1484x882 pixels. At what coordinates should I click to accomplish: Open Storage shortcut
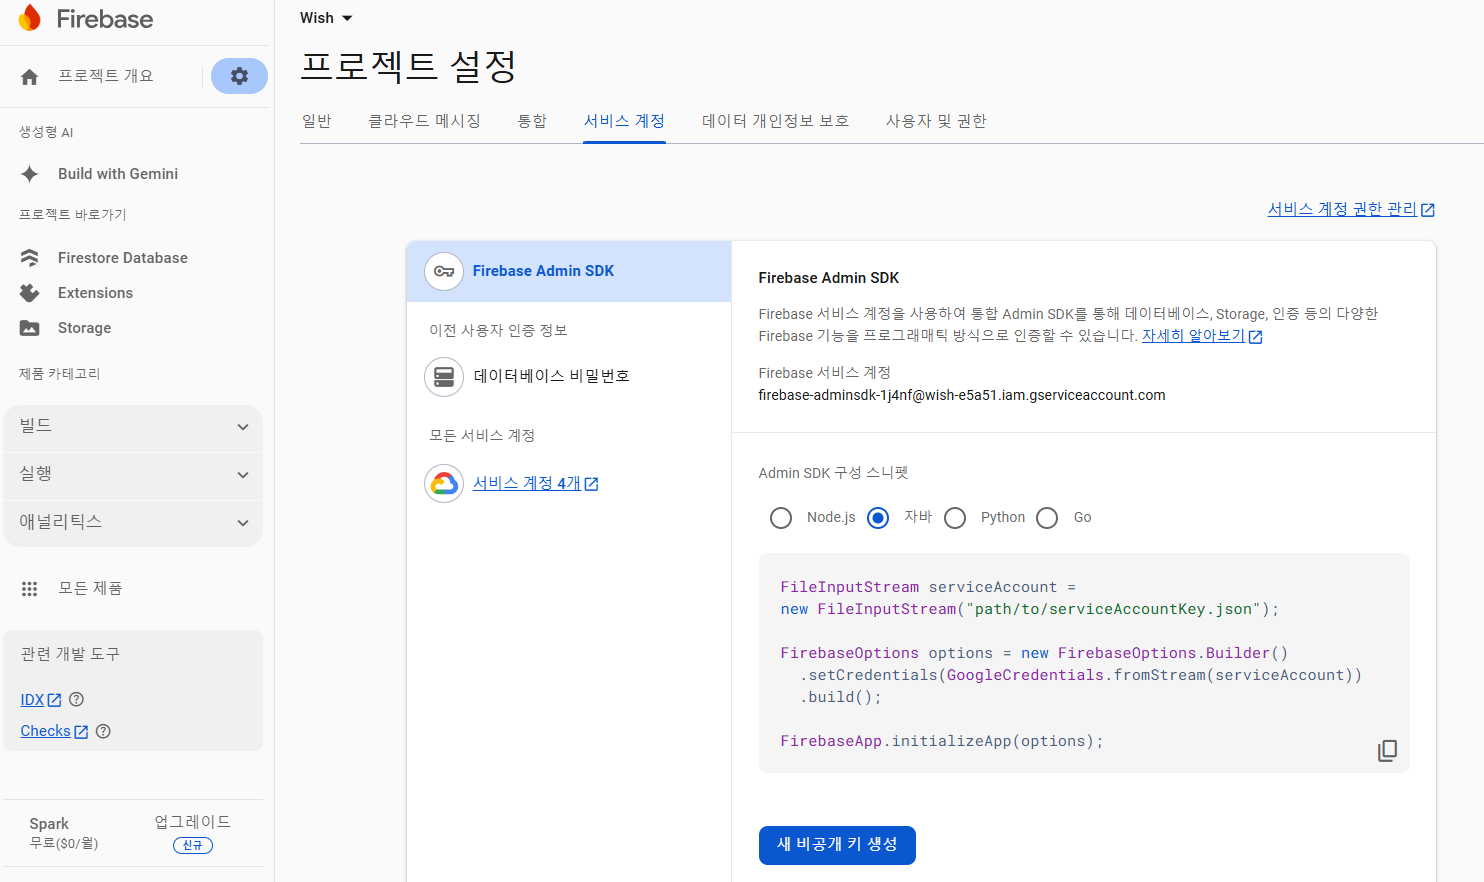(84, 328)
